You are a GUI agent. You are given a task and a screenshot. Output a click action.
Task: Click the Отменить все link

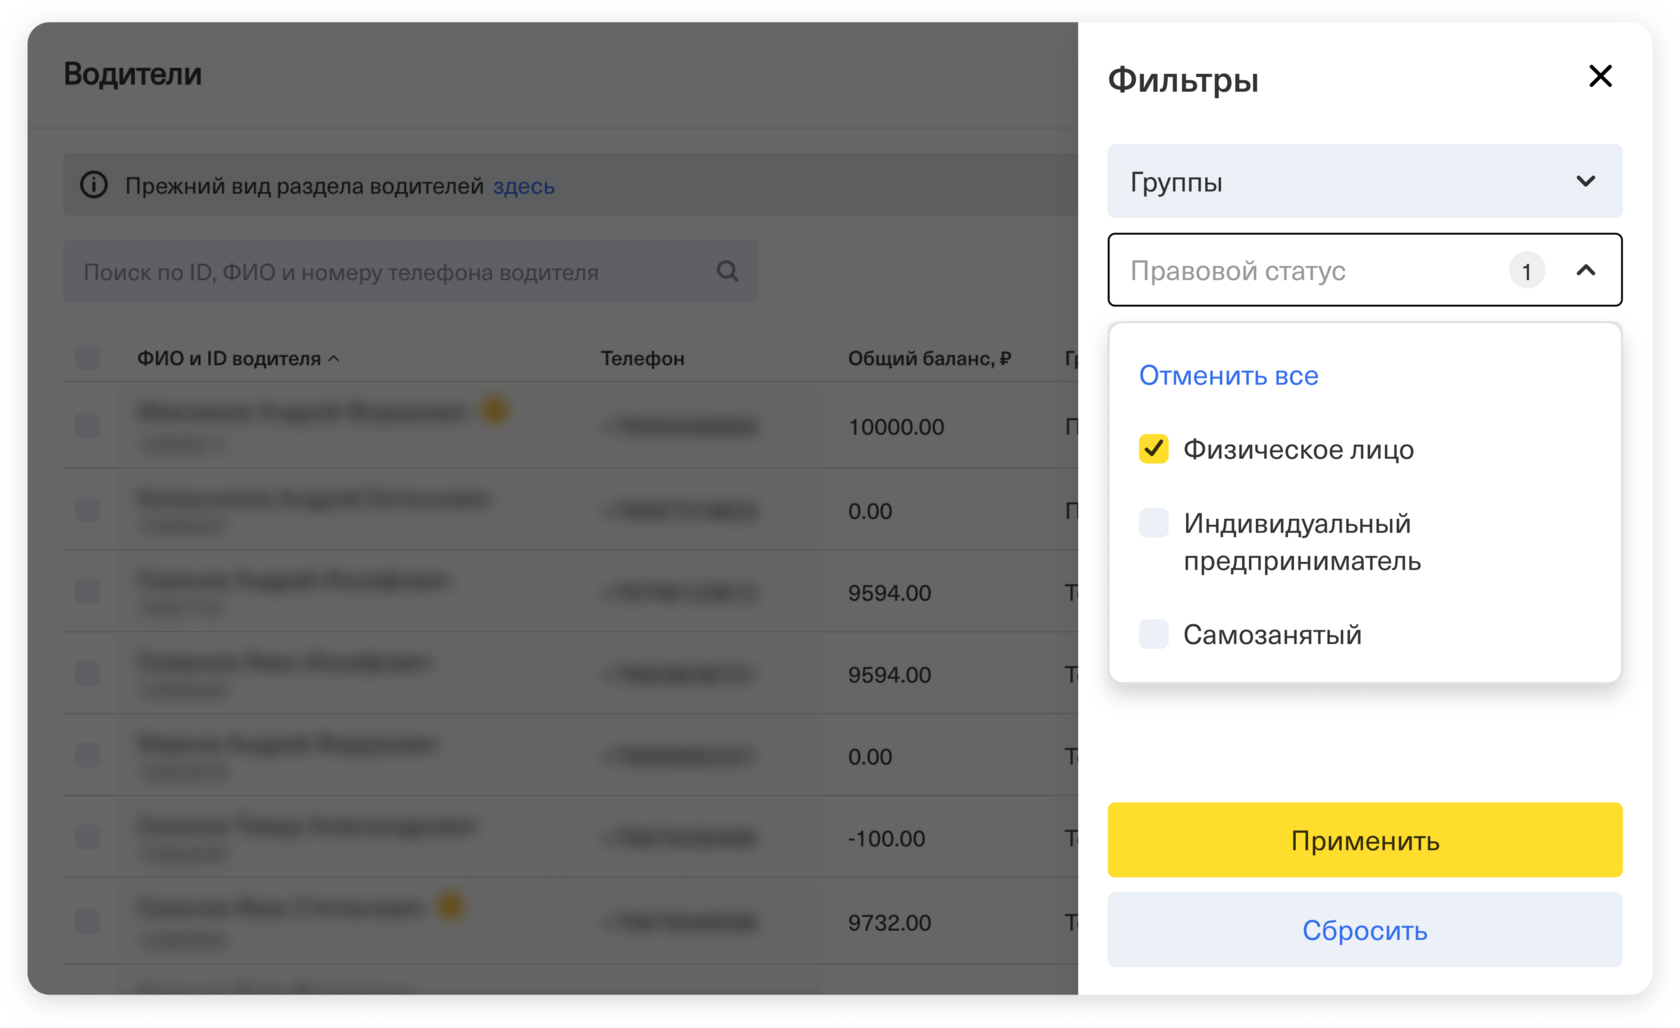click(1228, 375)
